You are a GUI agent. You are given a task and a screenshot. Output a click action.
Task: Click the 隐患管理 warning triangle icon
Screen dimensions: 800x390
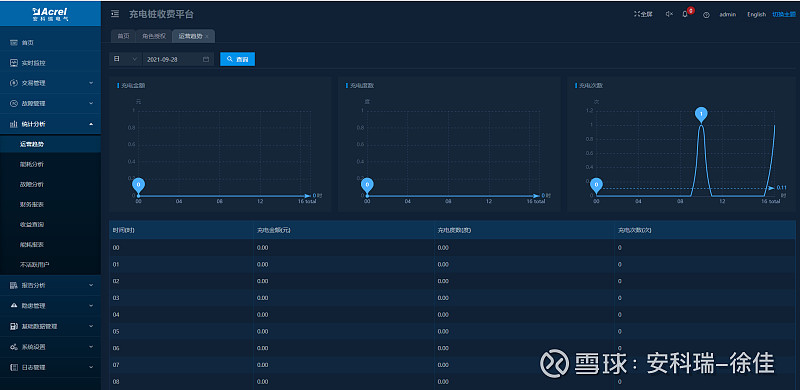(x=14, y=305)
